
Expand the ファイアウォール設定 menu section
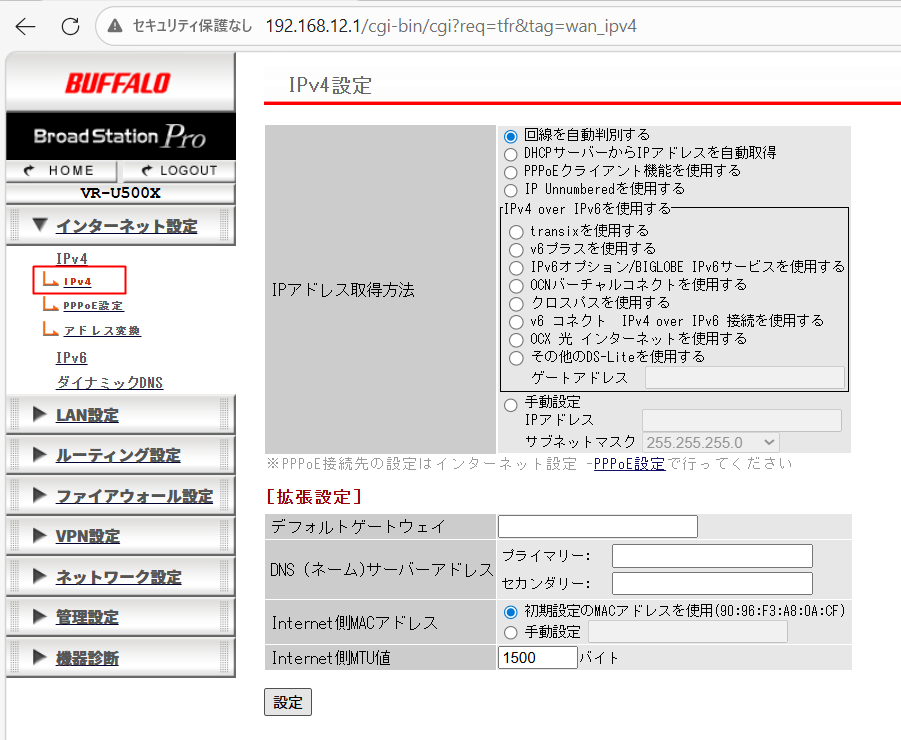(x=134, y=496)
